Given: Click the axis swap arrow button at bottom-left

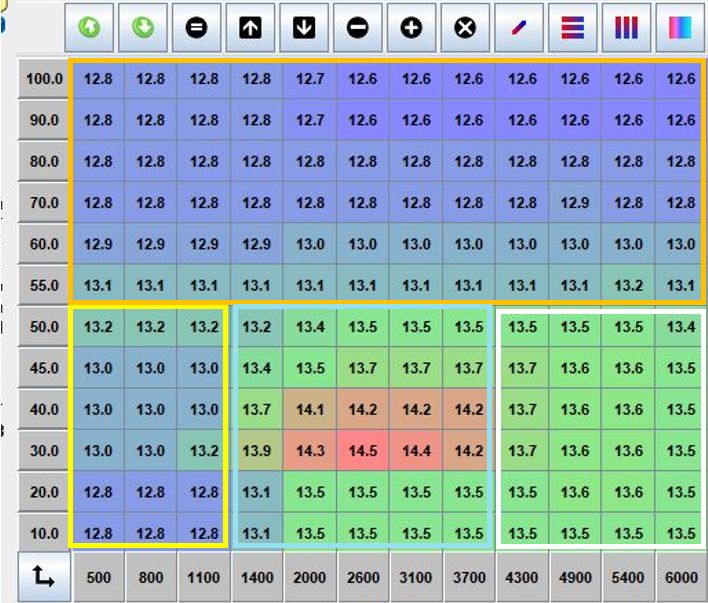Looking at the screenshot, I should tap(44, 576).
